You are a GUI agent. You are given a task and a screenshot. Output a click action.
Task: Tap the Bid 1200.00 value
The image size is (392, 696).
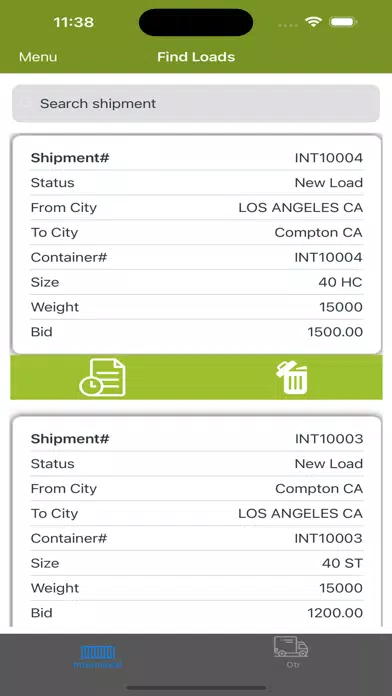[x=335, y=613]
